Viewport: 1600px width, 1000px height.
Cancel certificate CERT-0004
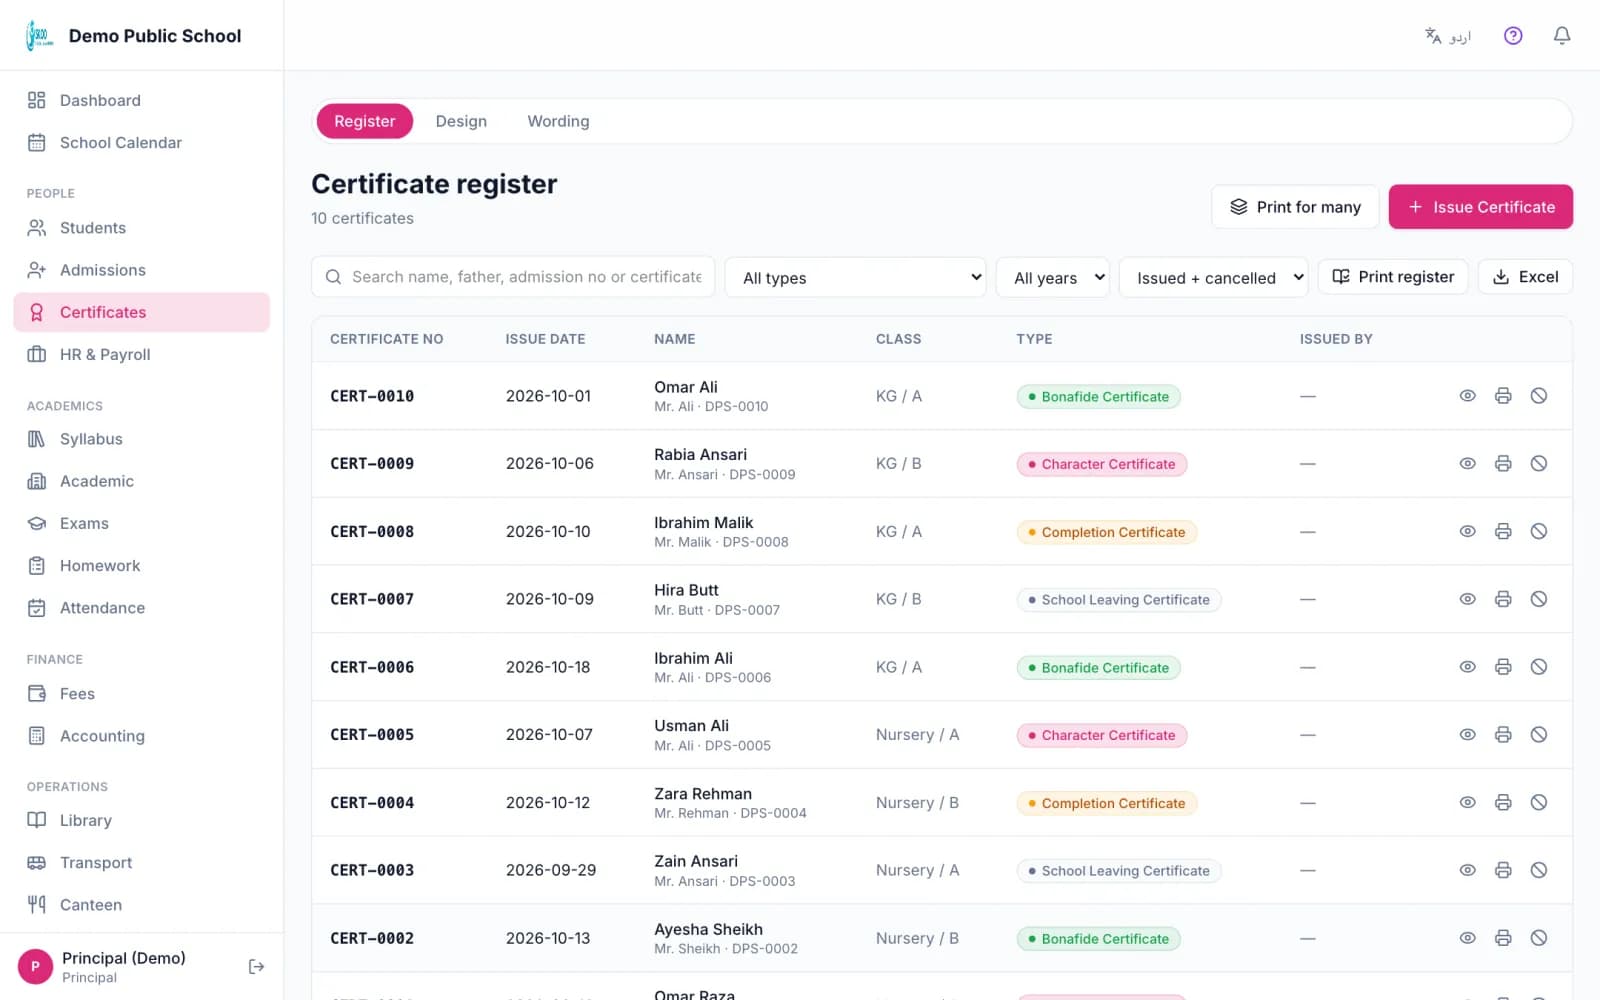pyautogui.click(x=1539, y=802)
